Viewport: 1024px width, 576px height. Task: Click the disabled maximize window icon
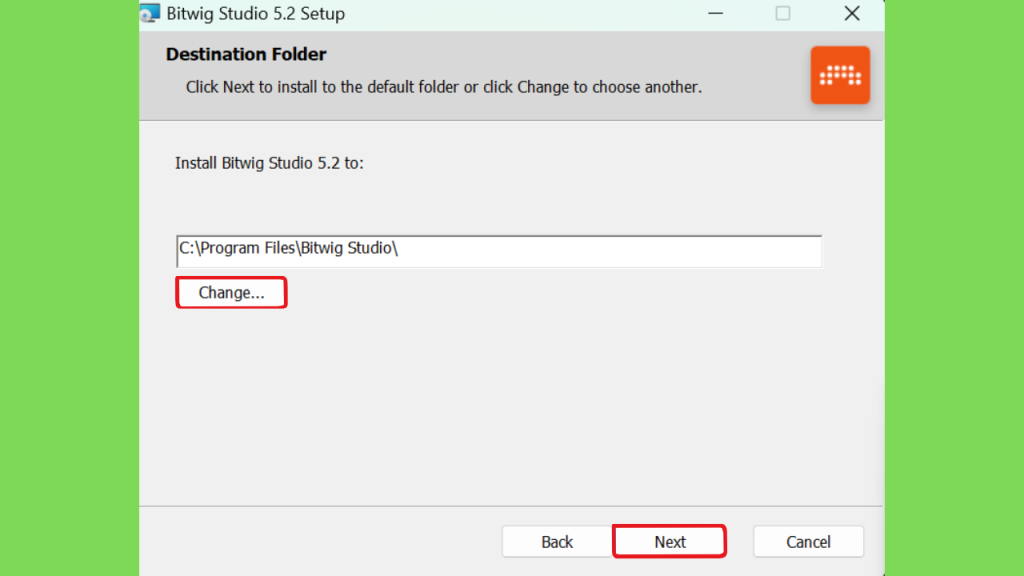pos(783,13)
